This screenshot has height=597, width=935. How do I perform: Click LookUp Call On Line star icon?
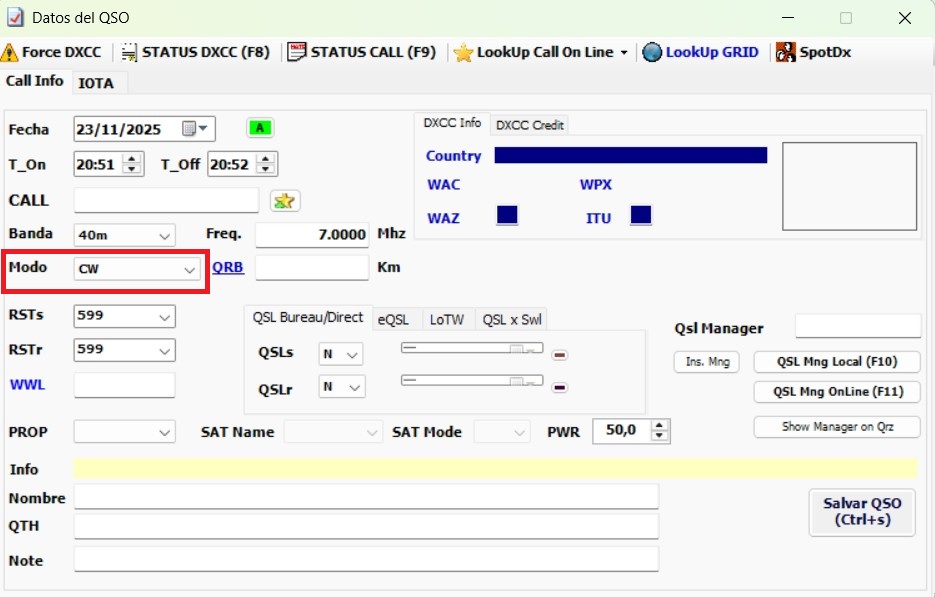tap(463, 52)
